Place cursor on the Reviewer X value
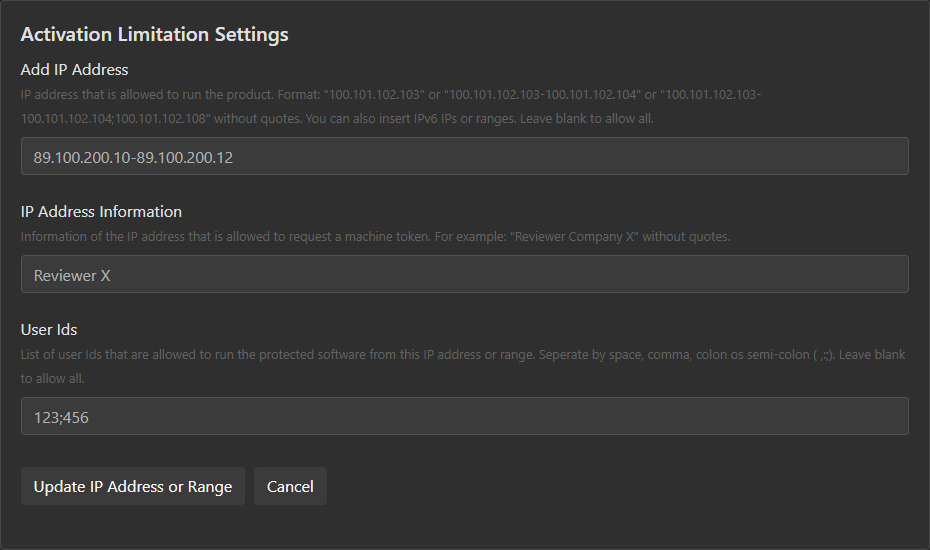This screenshot has height=550, width=930. [72, 275]
